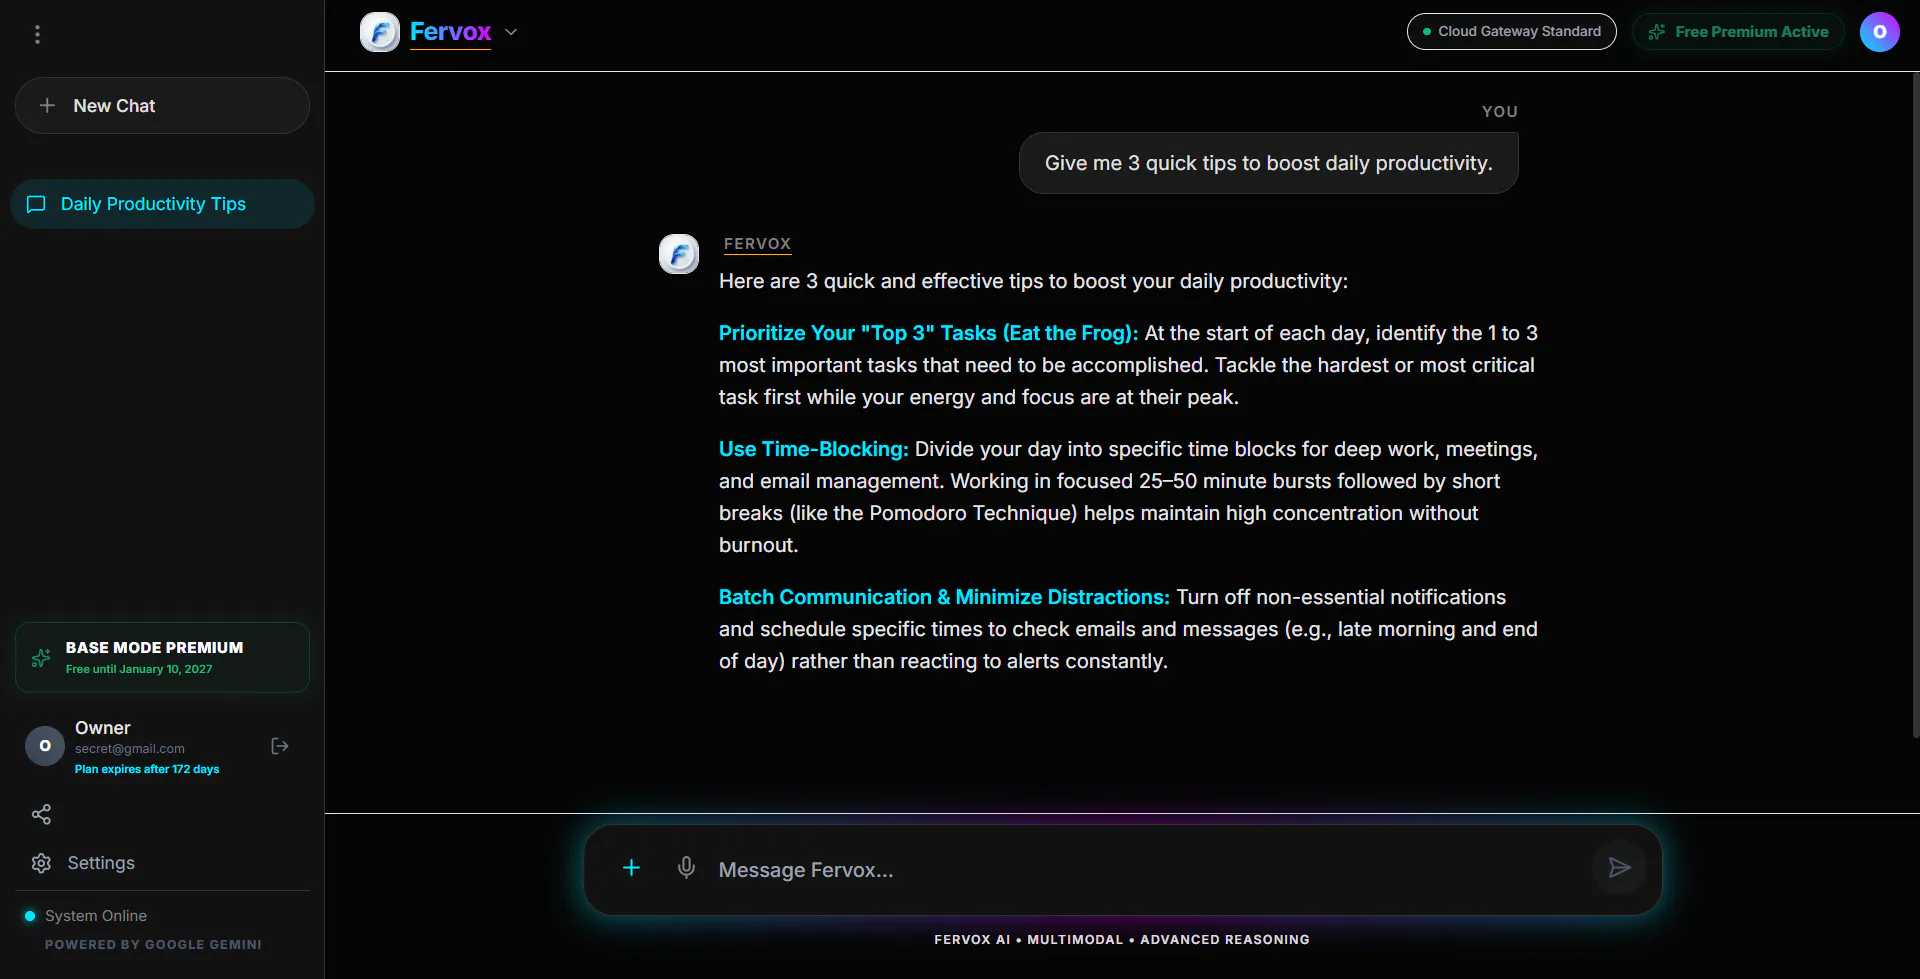This screenshot has height=979, width=1920.
Task: Click the Fervox logo icon in header
Action: tap(380, 32)
